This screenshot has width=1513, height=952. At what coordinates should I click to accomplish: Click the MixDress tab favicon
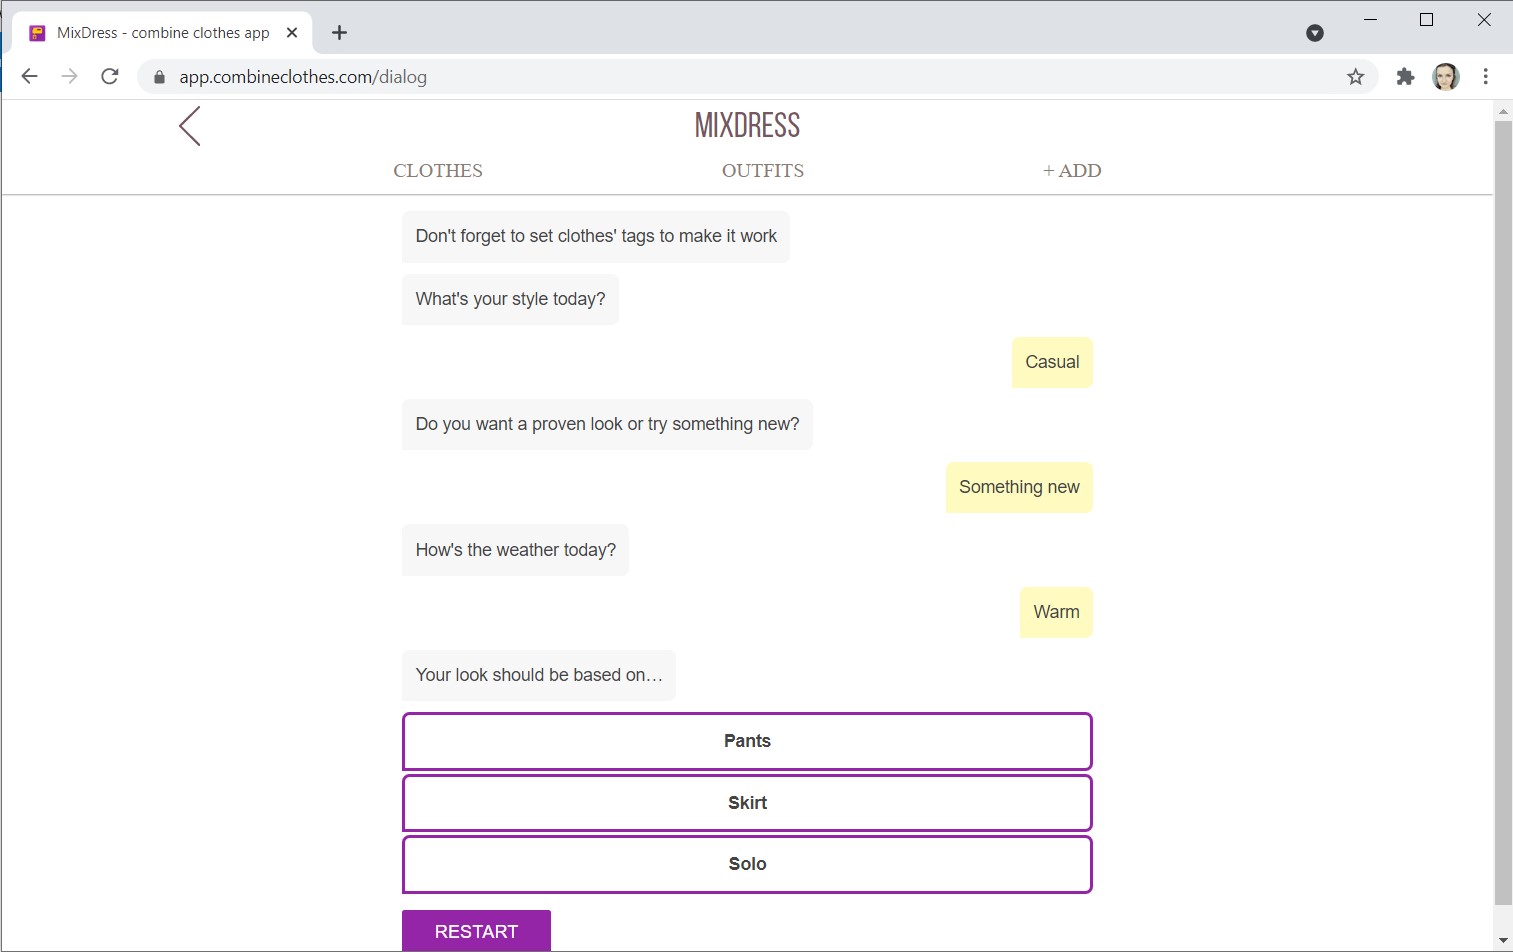(37, 33)
